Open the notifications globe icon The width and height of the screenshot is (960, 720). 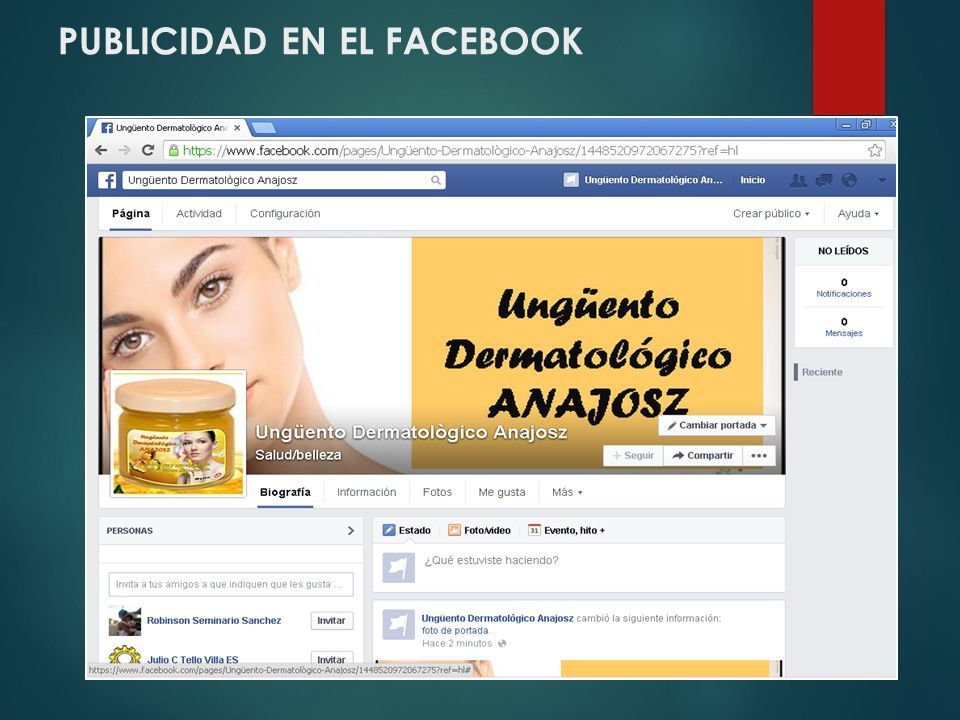click(x=849, y=180)
